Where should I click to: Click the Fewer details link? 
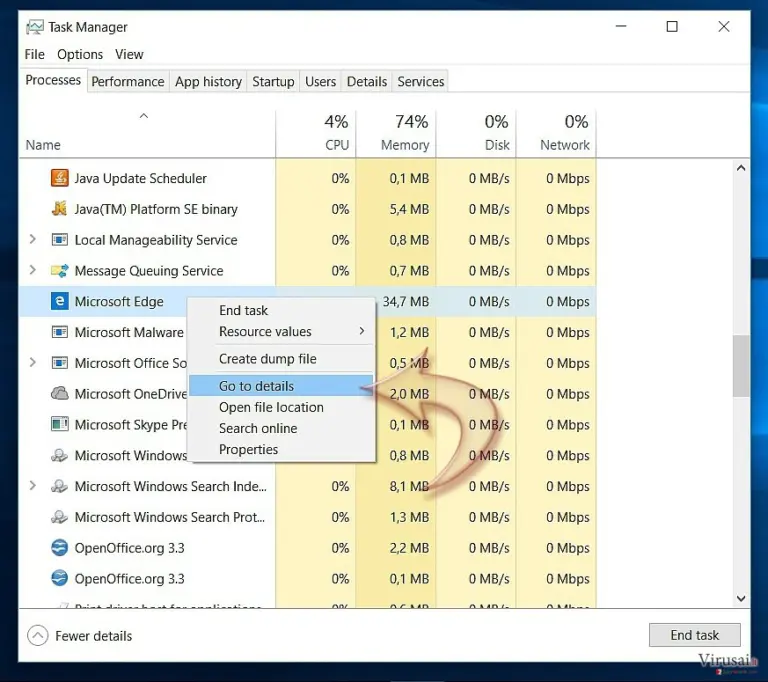point(94,636)
